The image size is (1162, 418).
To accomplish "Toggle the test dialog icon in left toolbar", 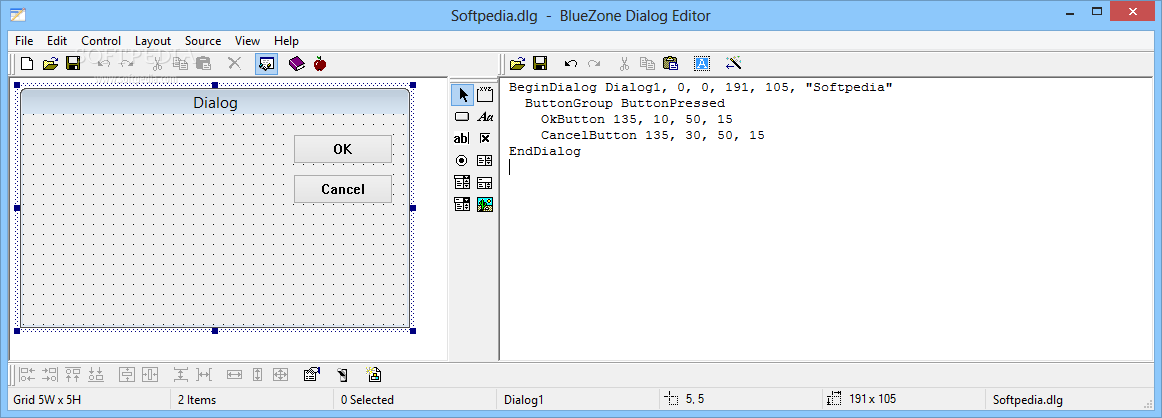I will (x=266, y=64).
